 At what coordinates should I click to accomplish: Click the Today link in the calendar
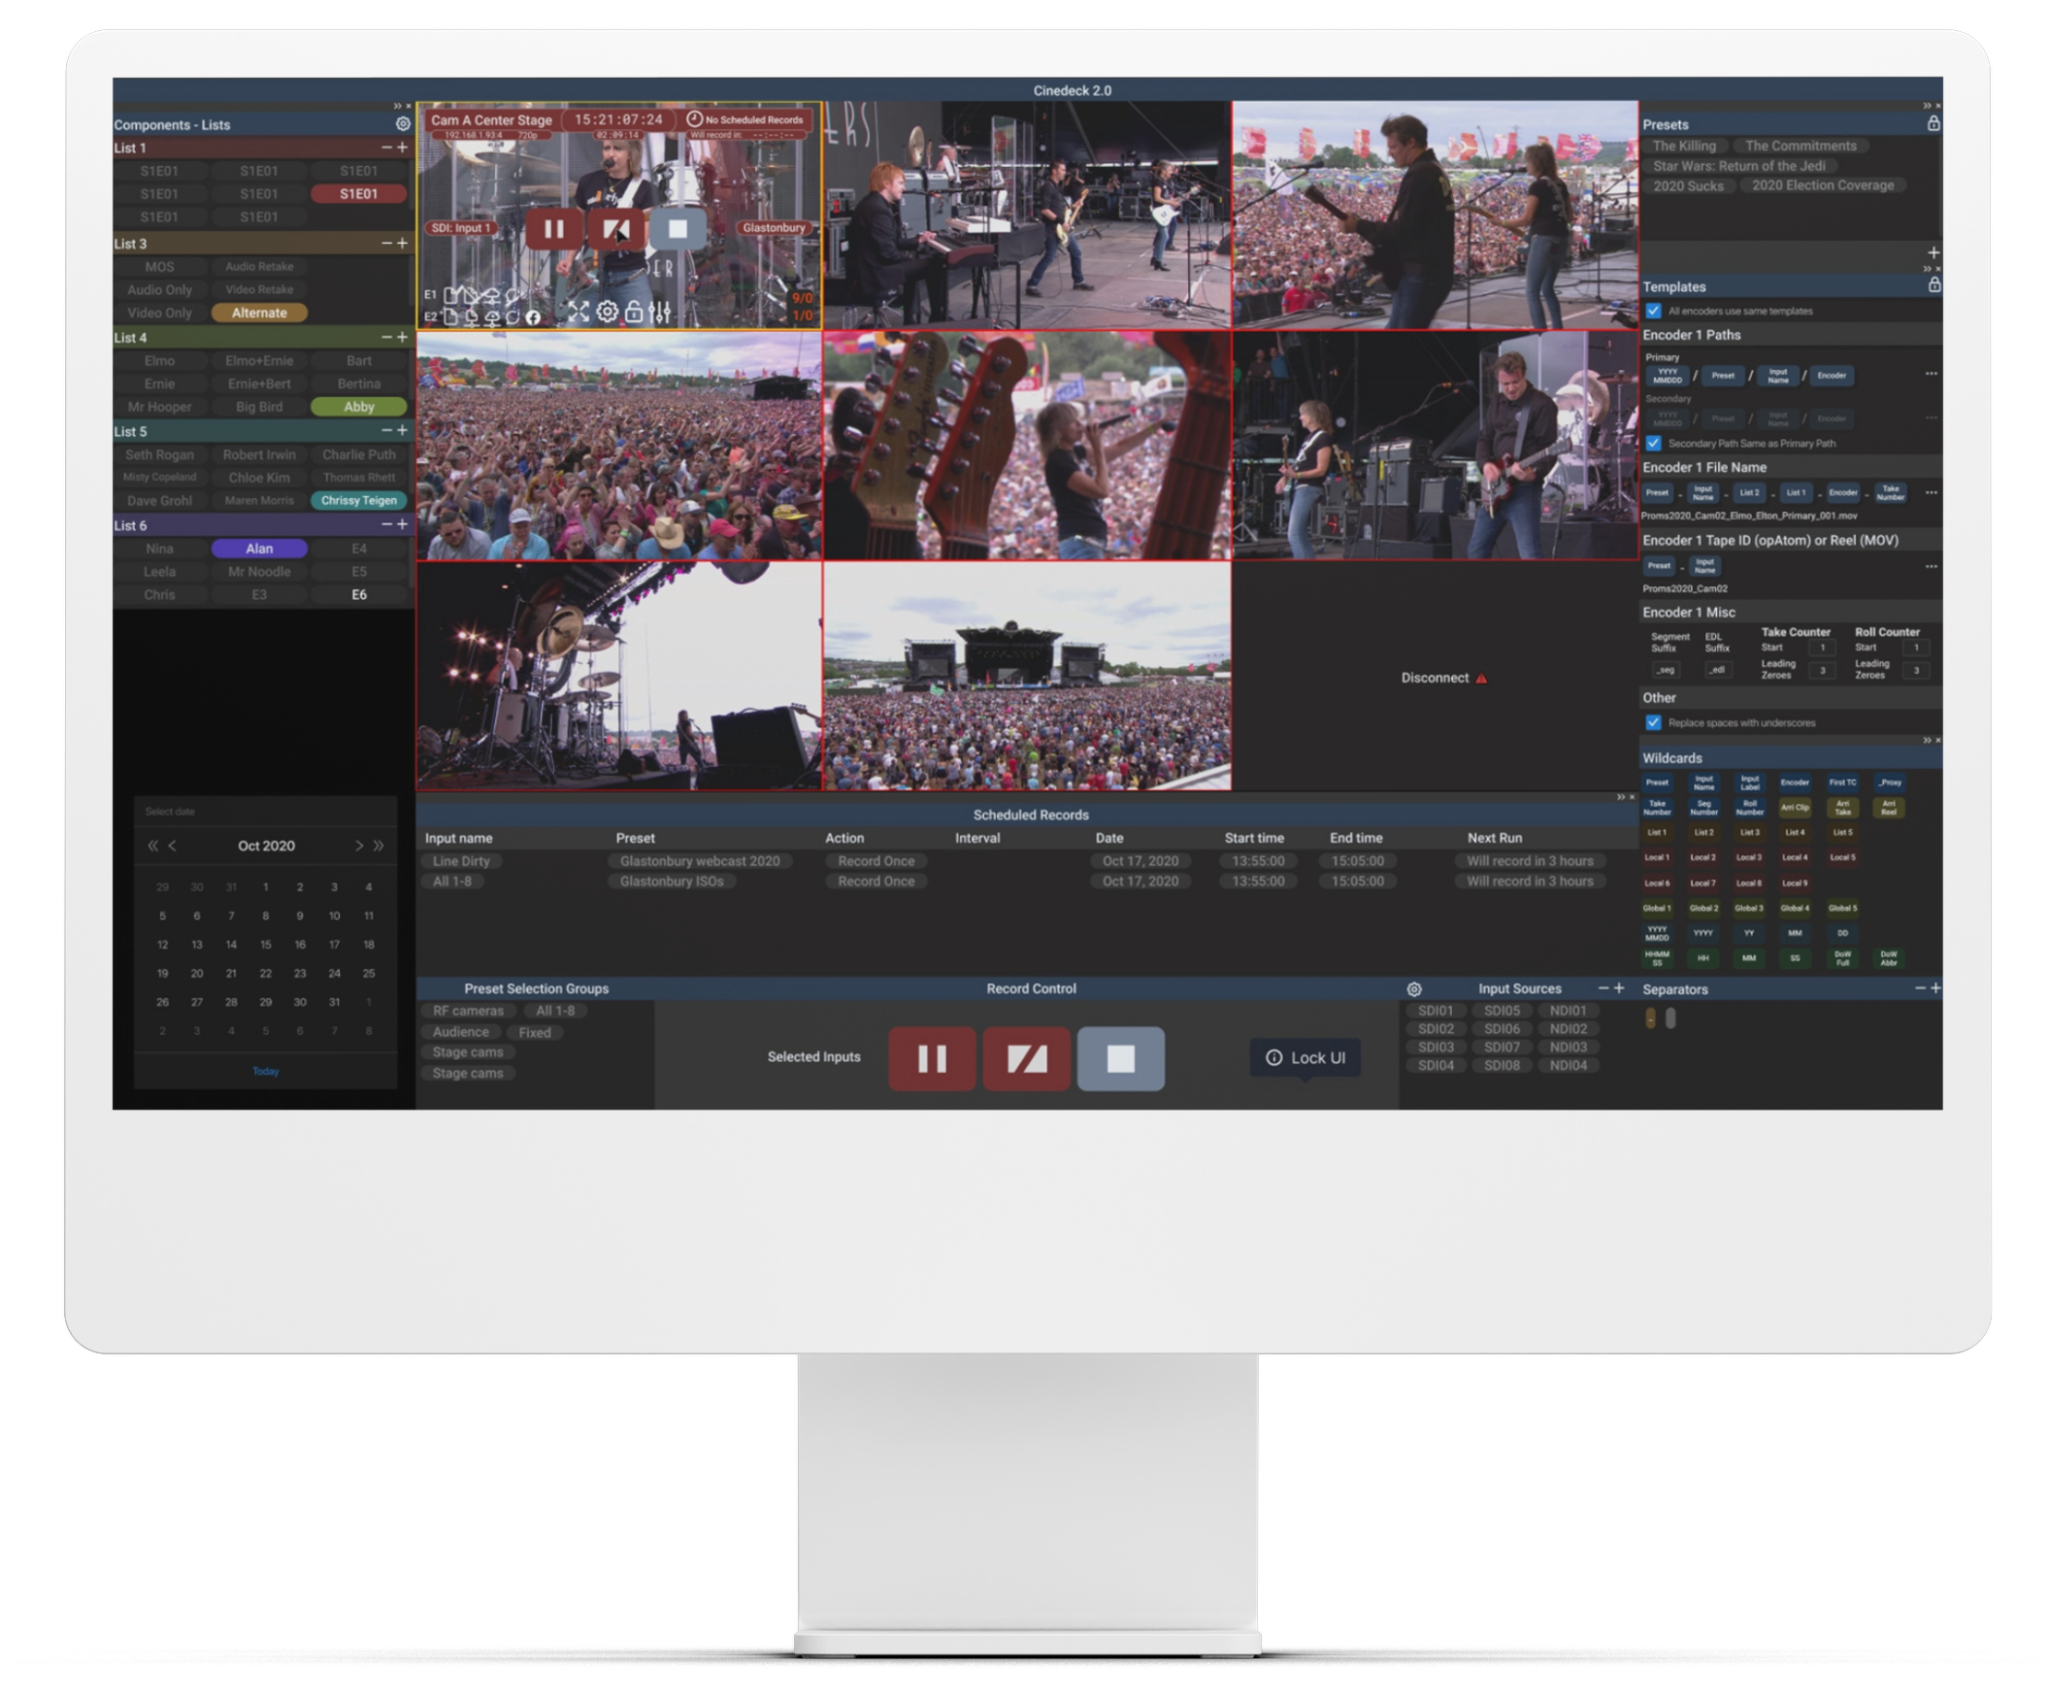265,1070
